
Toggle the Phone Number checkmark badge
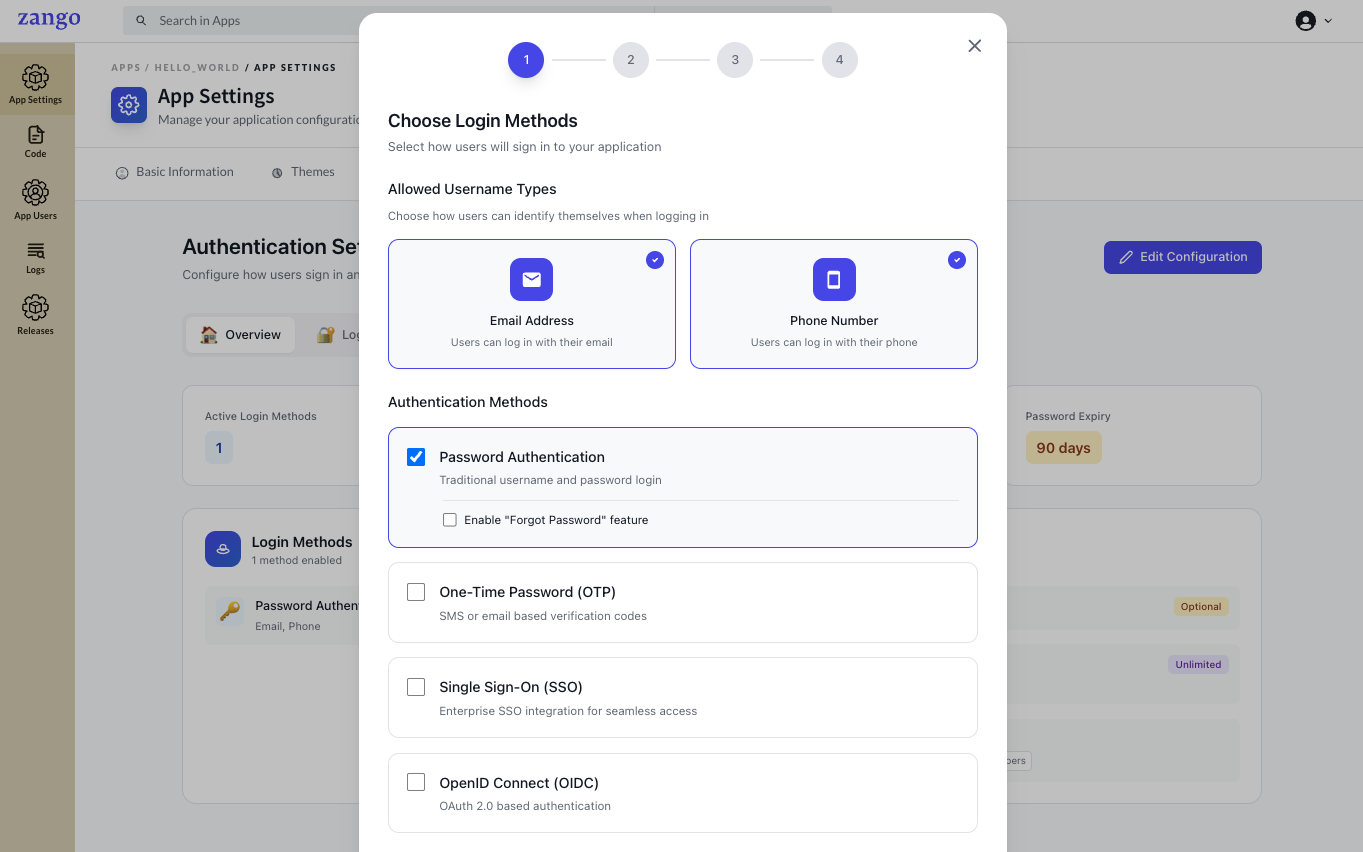click(x=957, y=260)
